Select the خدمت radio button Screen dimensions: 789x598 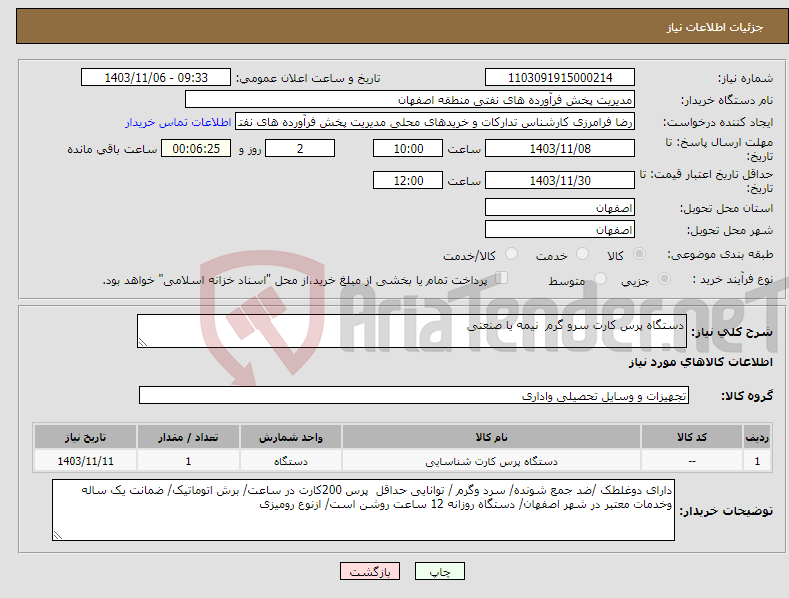click(582, 254)
